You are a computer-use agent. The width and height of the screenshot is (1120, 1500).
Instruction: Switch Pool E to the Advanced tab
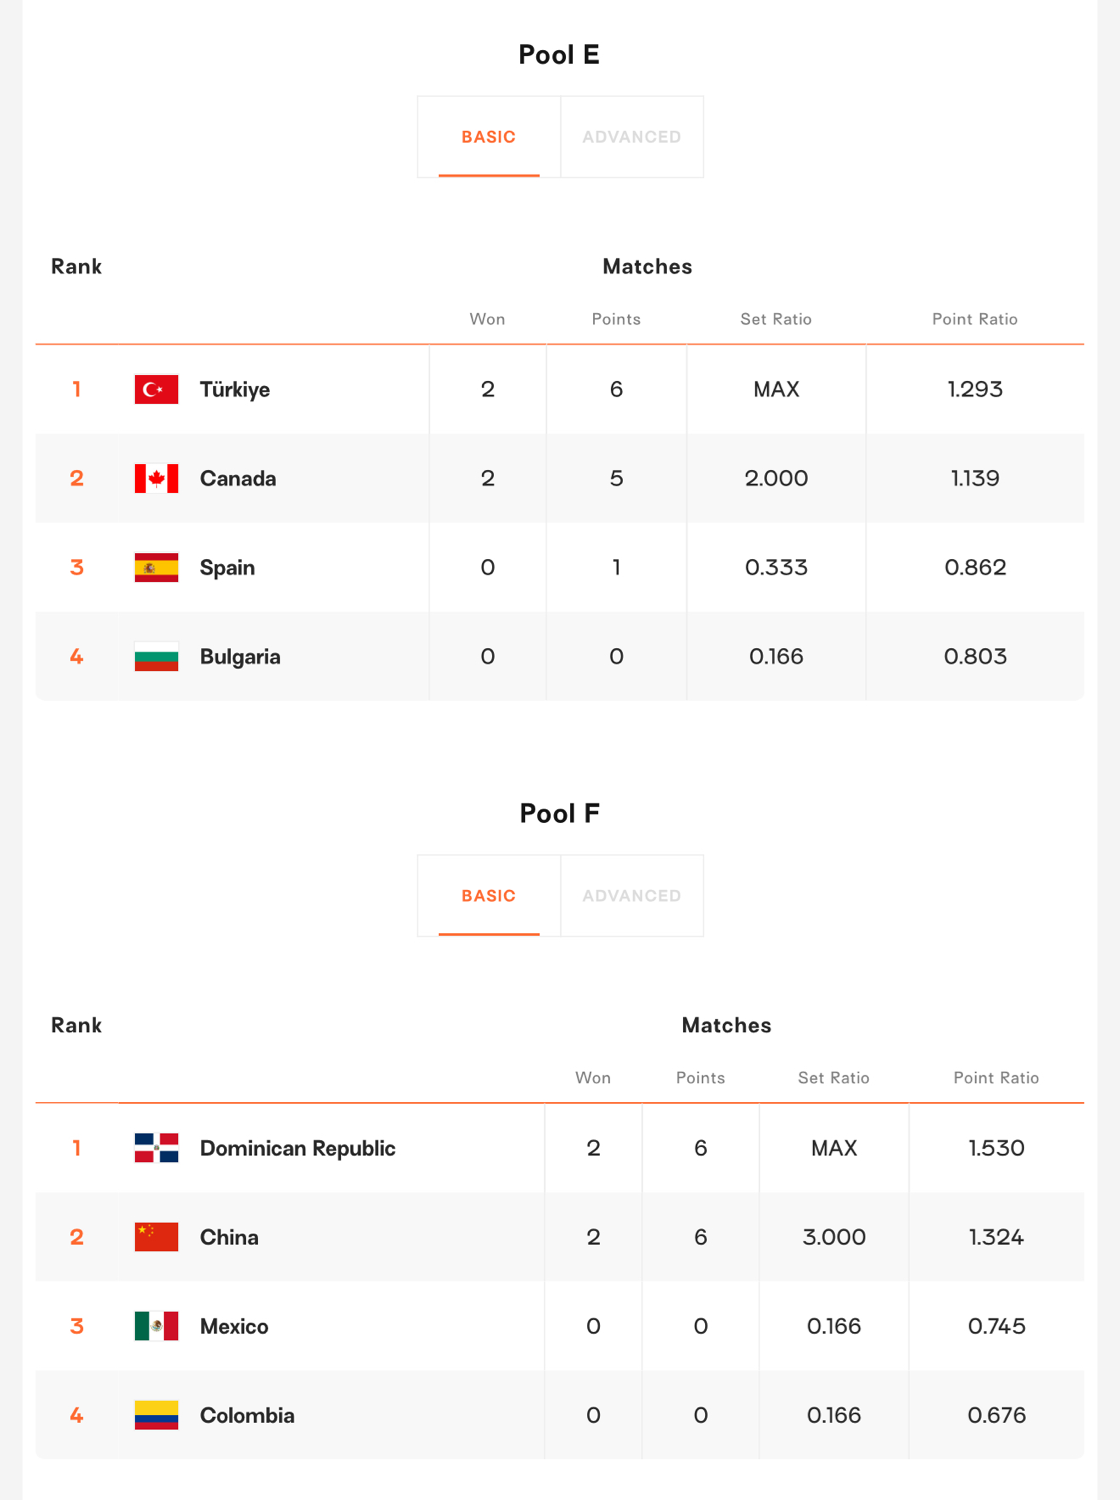[x=632, y=137]
